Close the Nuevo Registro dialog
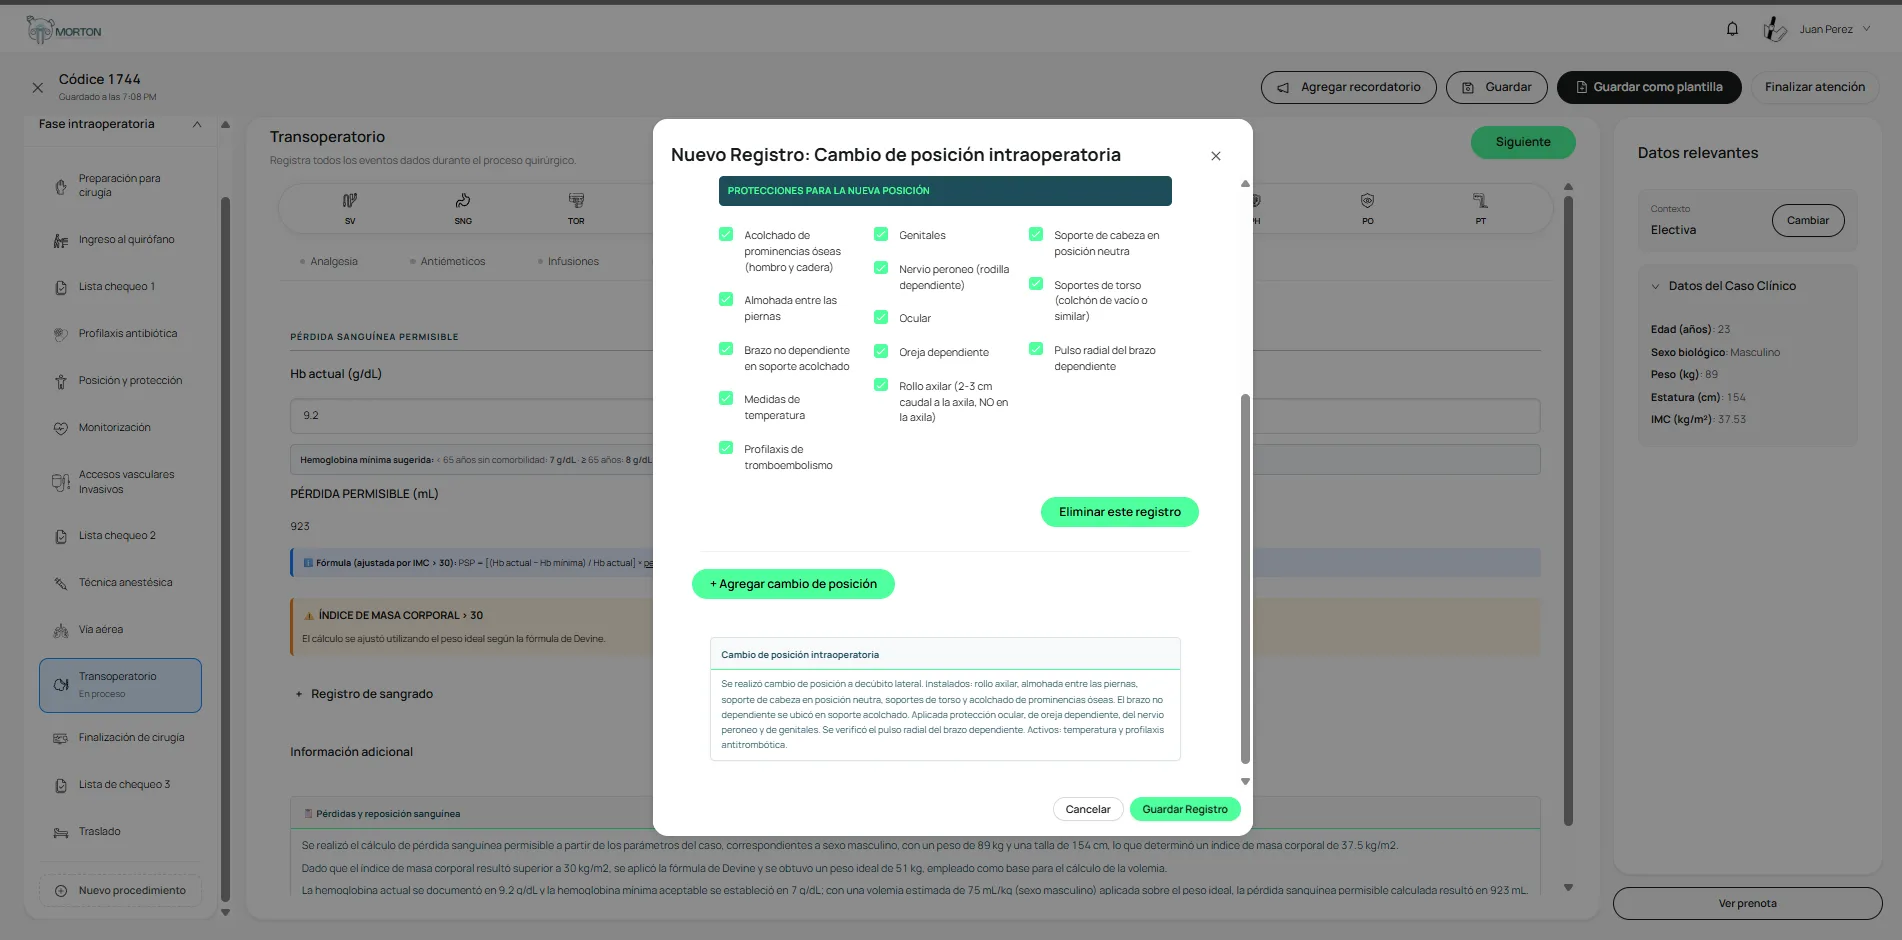Screen dimensions: 1902x940 pos(1216,156)
